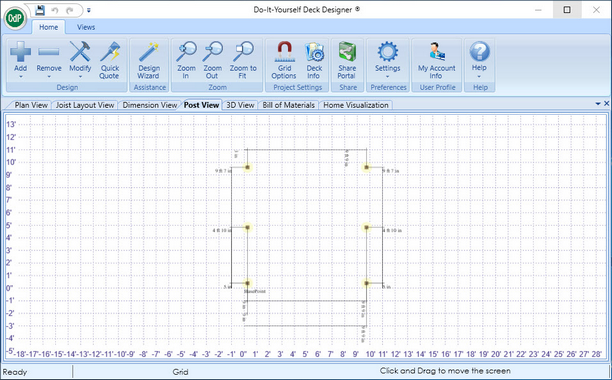This screenshot has width=612, height=380.
Task: Click the Save icon in title bar
Action: coord(39,10)
